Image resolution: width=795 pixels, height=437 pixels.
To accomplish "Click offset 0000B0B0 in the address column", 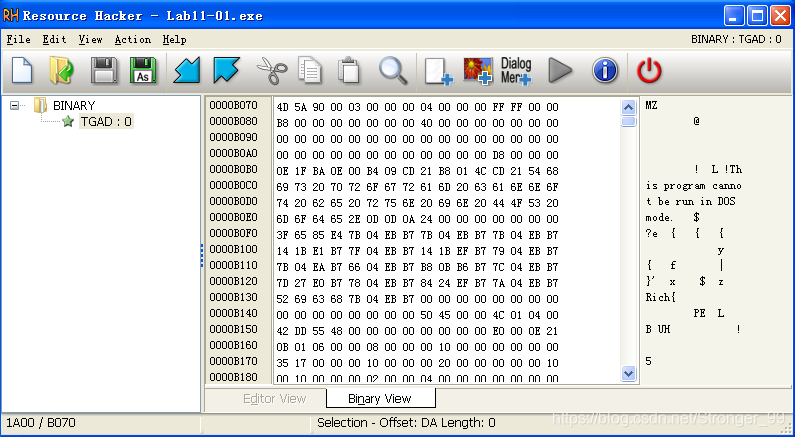I will (x=234, y=169).
